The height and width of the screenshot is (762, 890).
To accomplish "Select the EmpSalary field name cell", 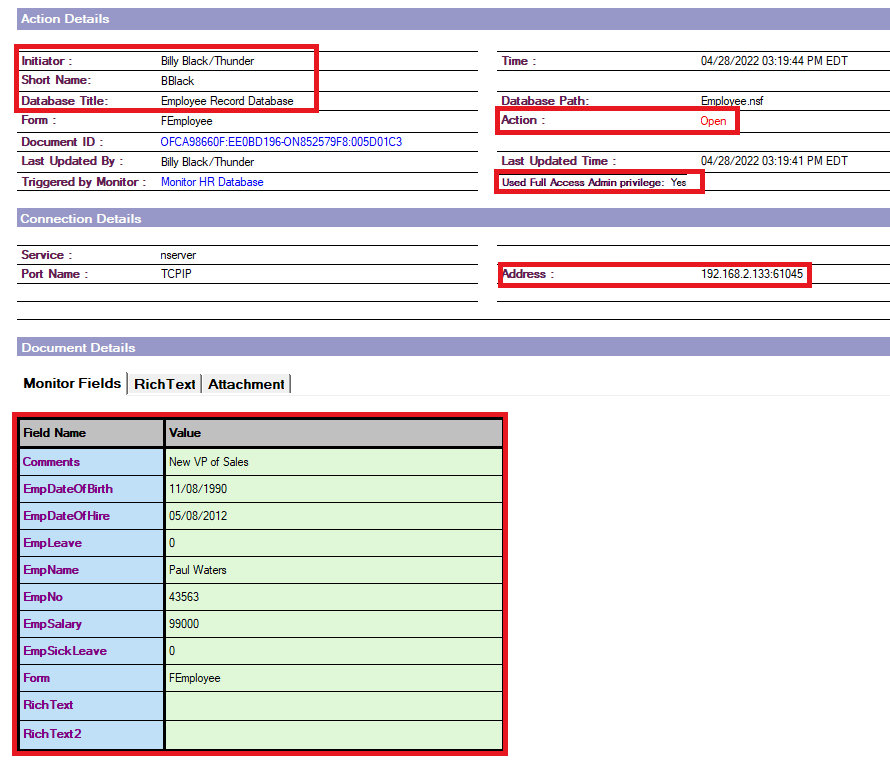I will click(x=52, y=624).
